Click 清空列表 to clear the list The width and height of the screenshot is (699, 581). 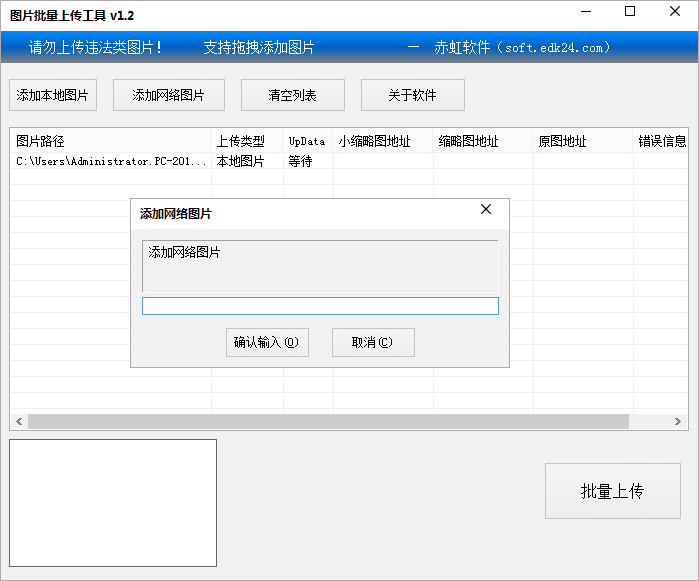tap(292, 95)
